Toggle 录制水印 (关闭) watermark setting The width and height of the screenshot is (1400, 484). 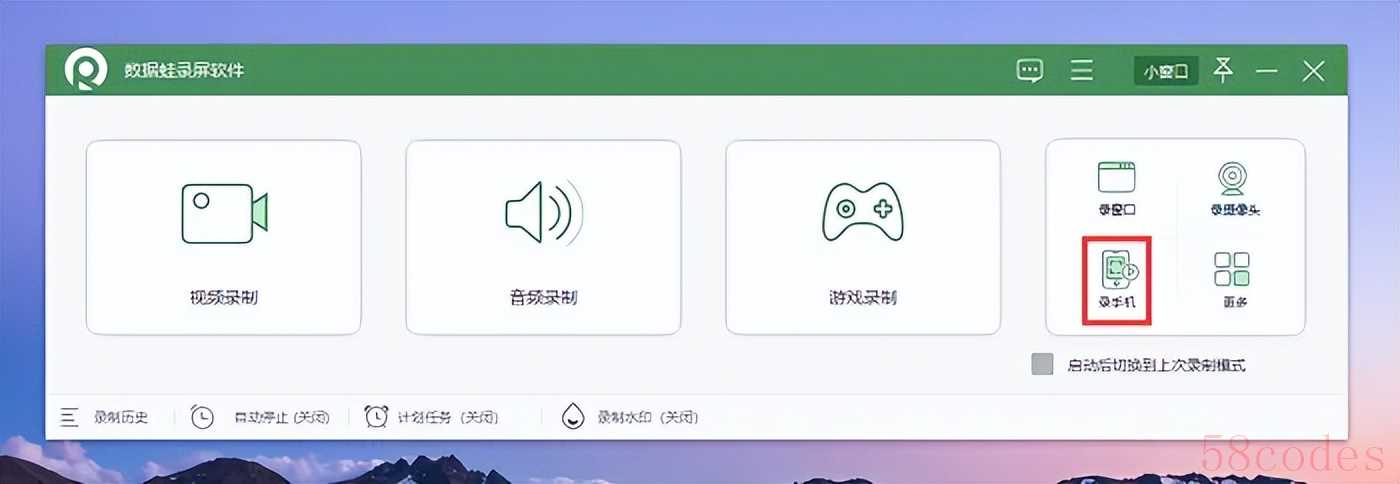629,417
